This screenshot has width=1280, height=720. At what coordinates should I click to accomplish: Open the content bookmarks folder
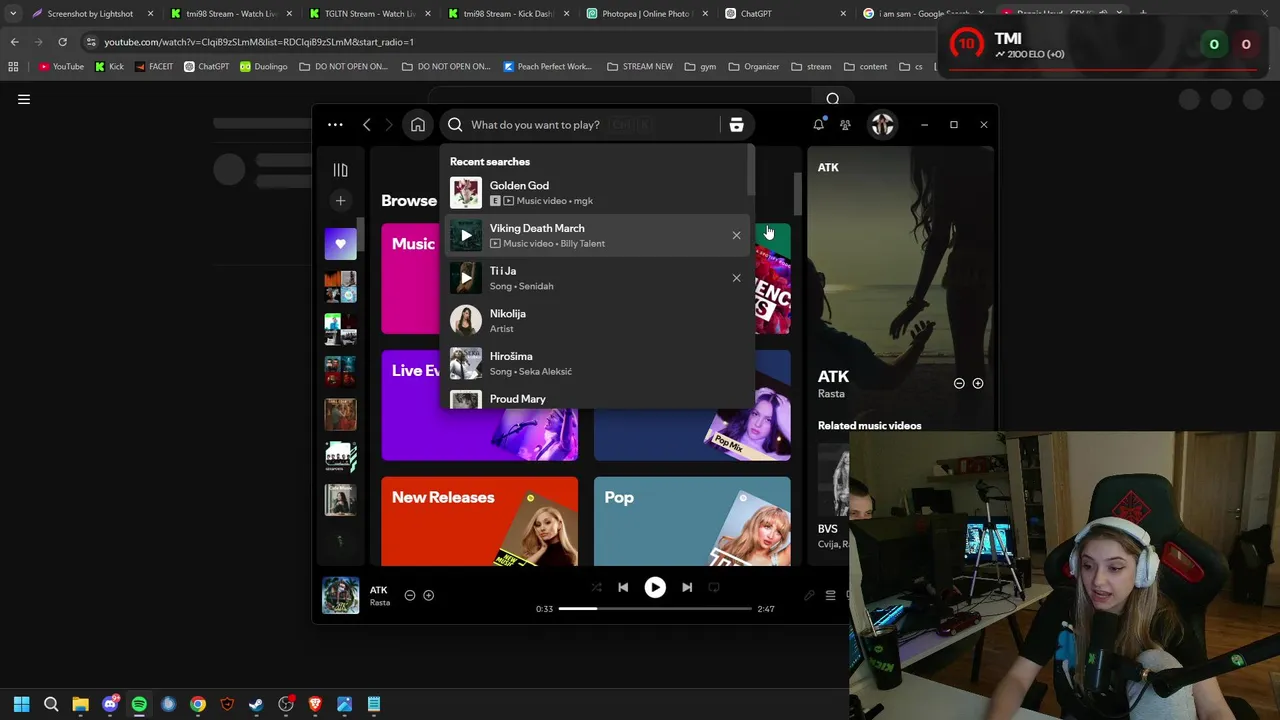(865, 67)
